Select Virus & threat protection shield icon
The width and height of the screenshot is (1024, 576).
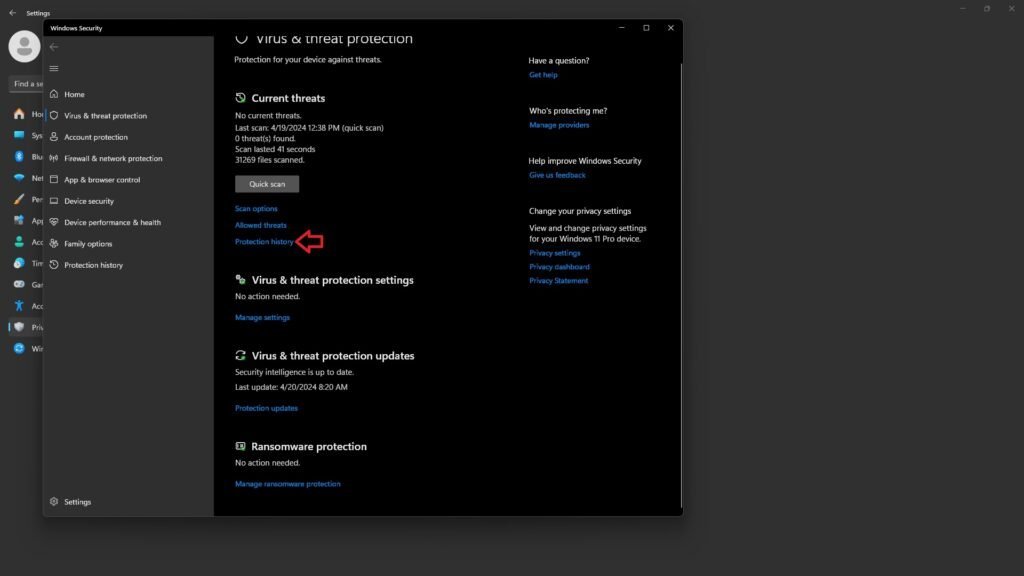point(54,116)
